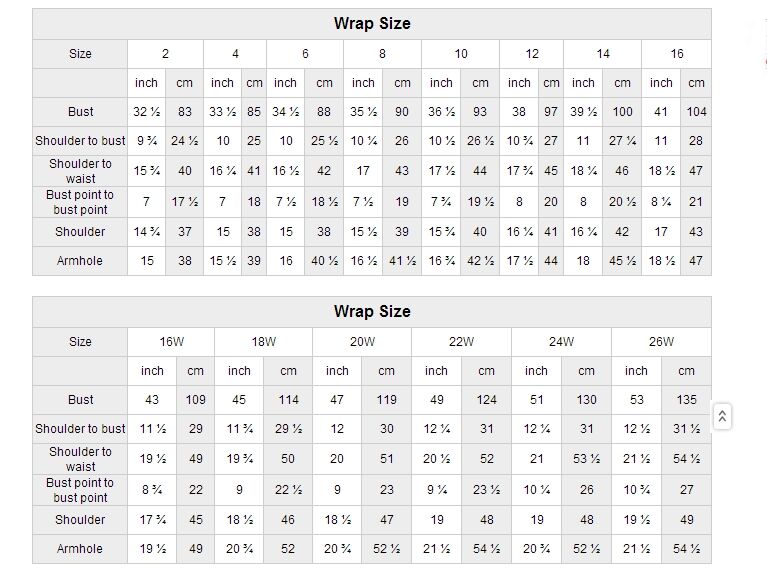Screen dimensions: 767x569
Task: Select the 135 cm bust cell
Action: tap(686, 399)
